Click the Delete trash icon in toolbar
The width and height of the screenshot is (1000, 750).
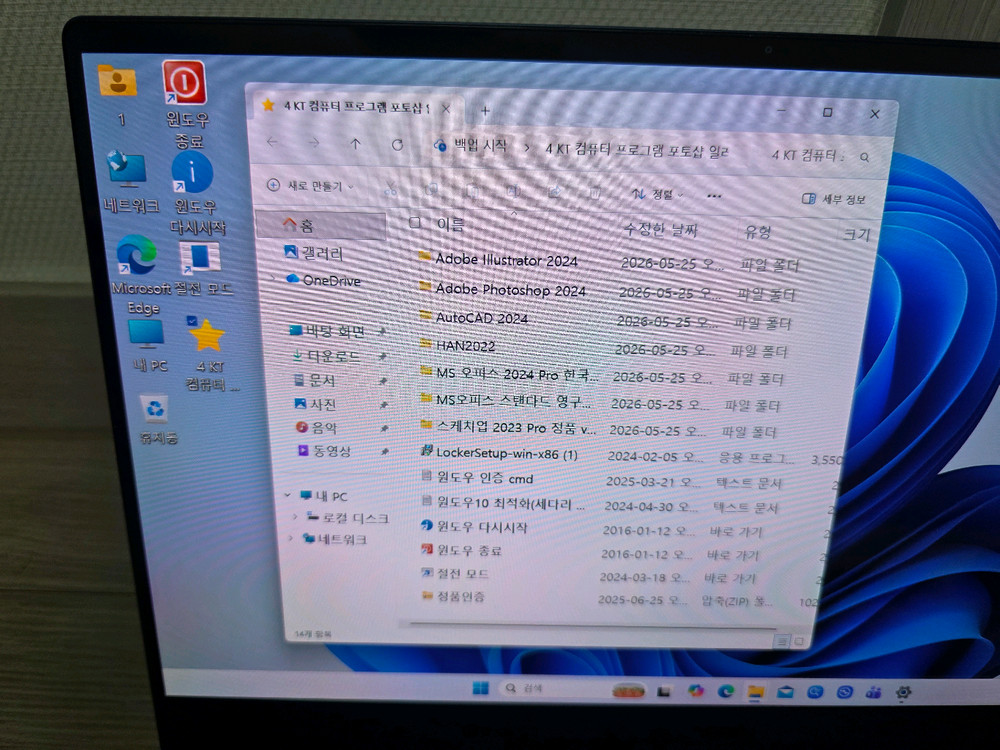point(594,192)
